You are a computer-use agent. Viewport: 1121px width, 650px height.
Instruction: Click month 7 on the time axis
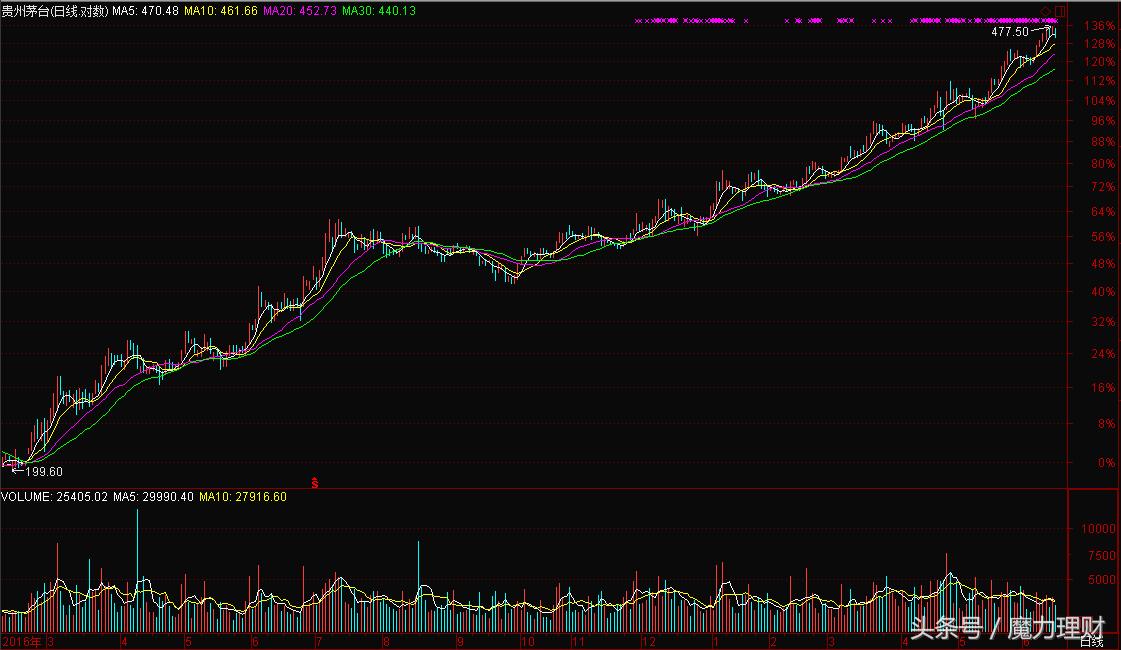[319, 641]
